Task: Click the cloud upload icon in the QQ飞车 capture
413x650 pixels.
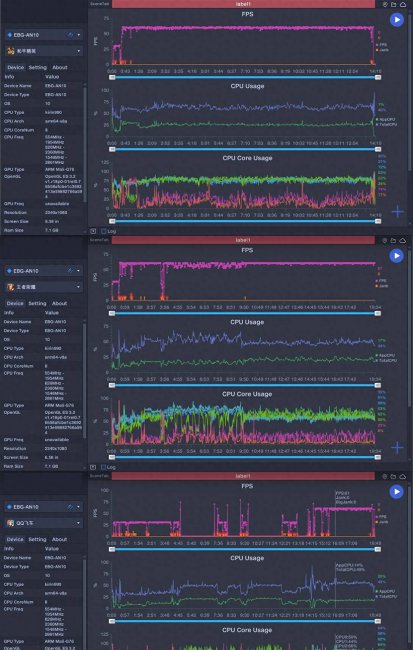Action: pos(403,477)
